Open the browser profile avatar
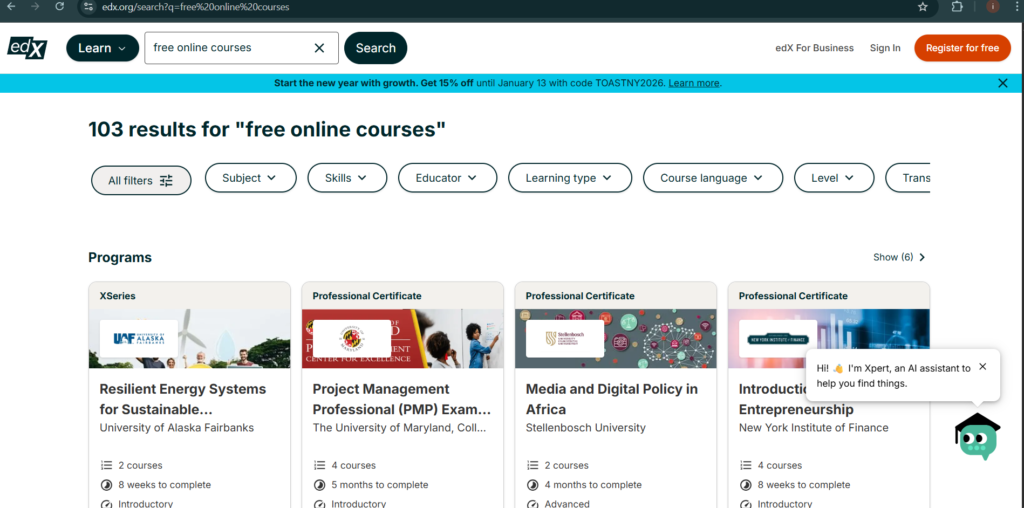 [993, 7]
